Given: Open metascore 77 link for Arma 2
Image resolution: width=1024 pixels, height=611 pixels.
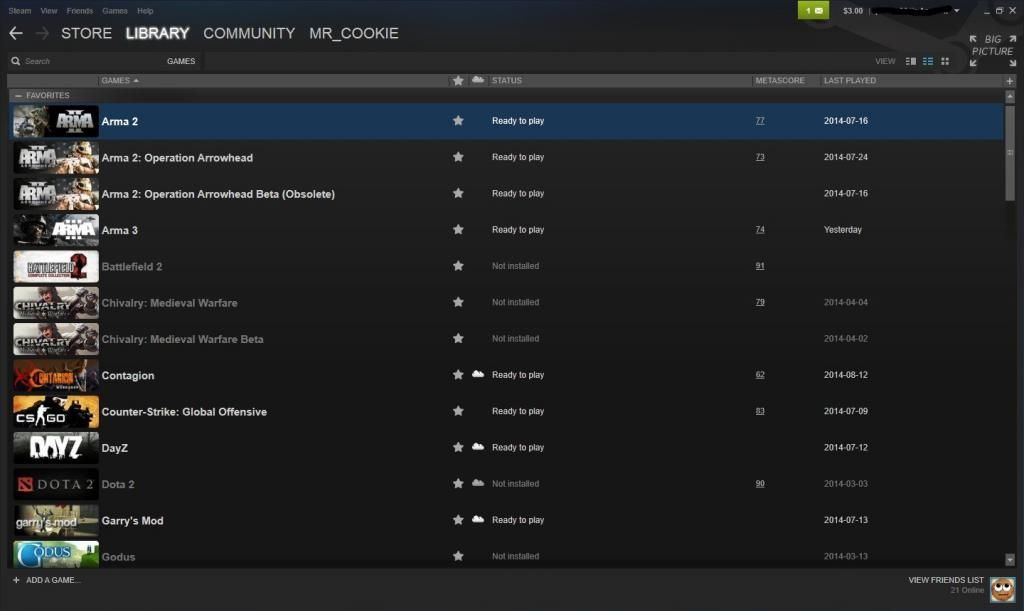Looking at the screenshot, I should point(760,121).
